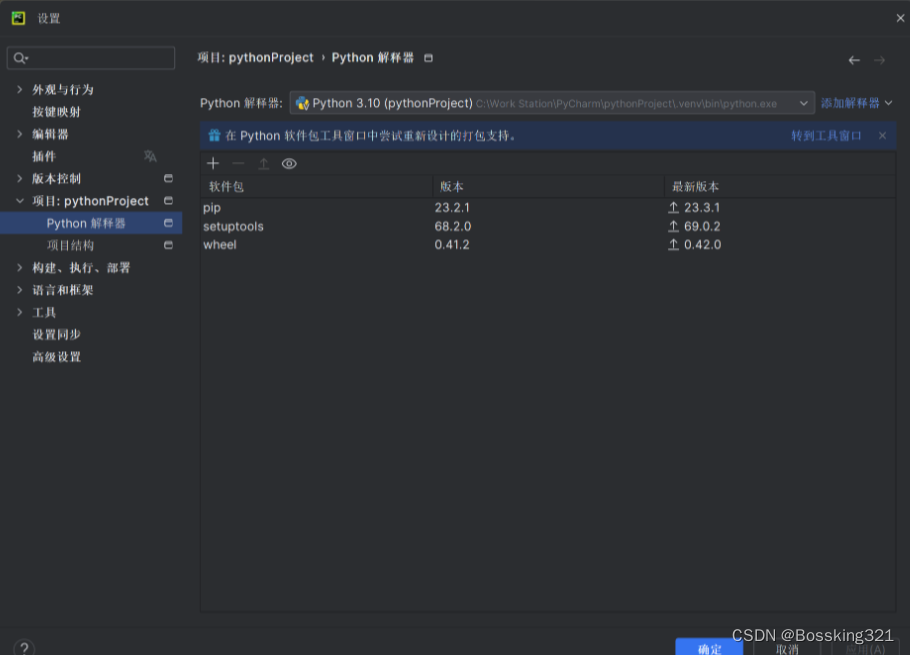This screenshot has width=910, height=655.
Task: Click the 确定 button
Action: coord(709,647)
